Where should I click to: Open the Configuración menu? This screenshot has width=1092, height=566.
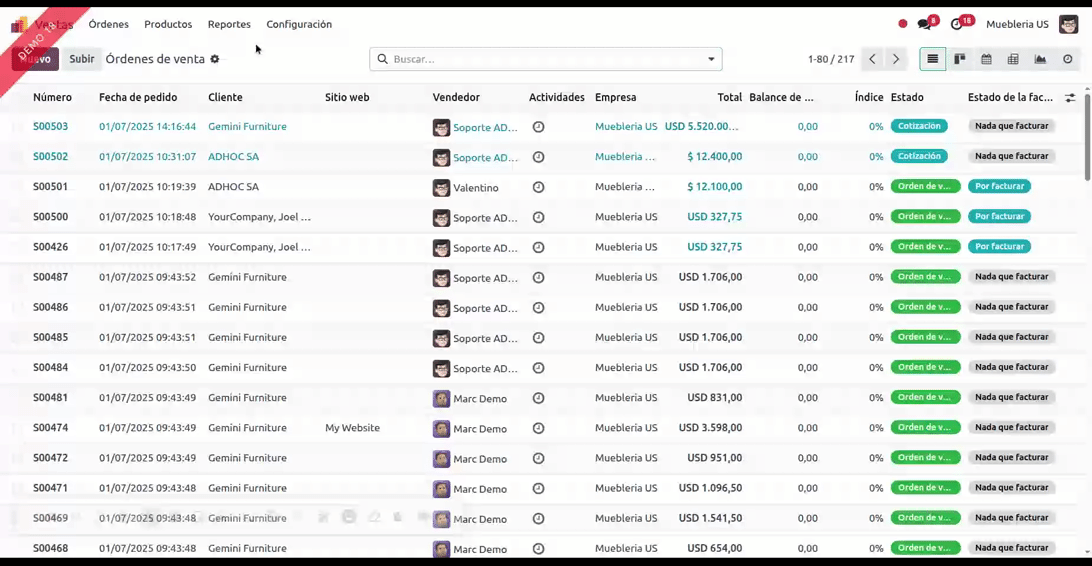299,24
